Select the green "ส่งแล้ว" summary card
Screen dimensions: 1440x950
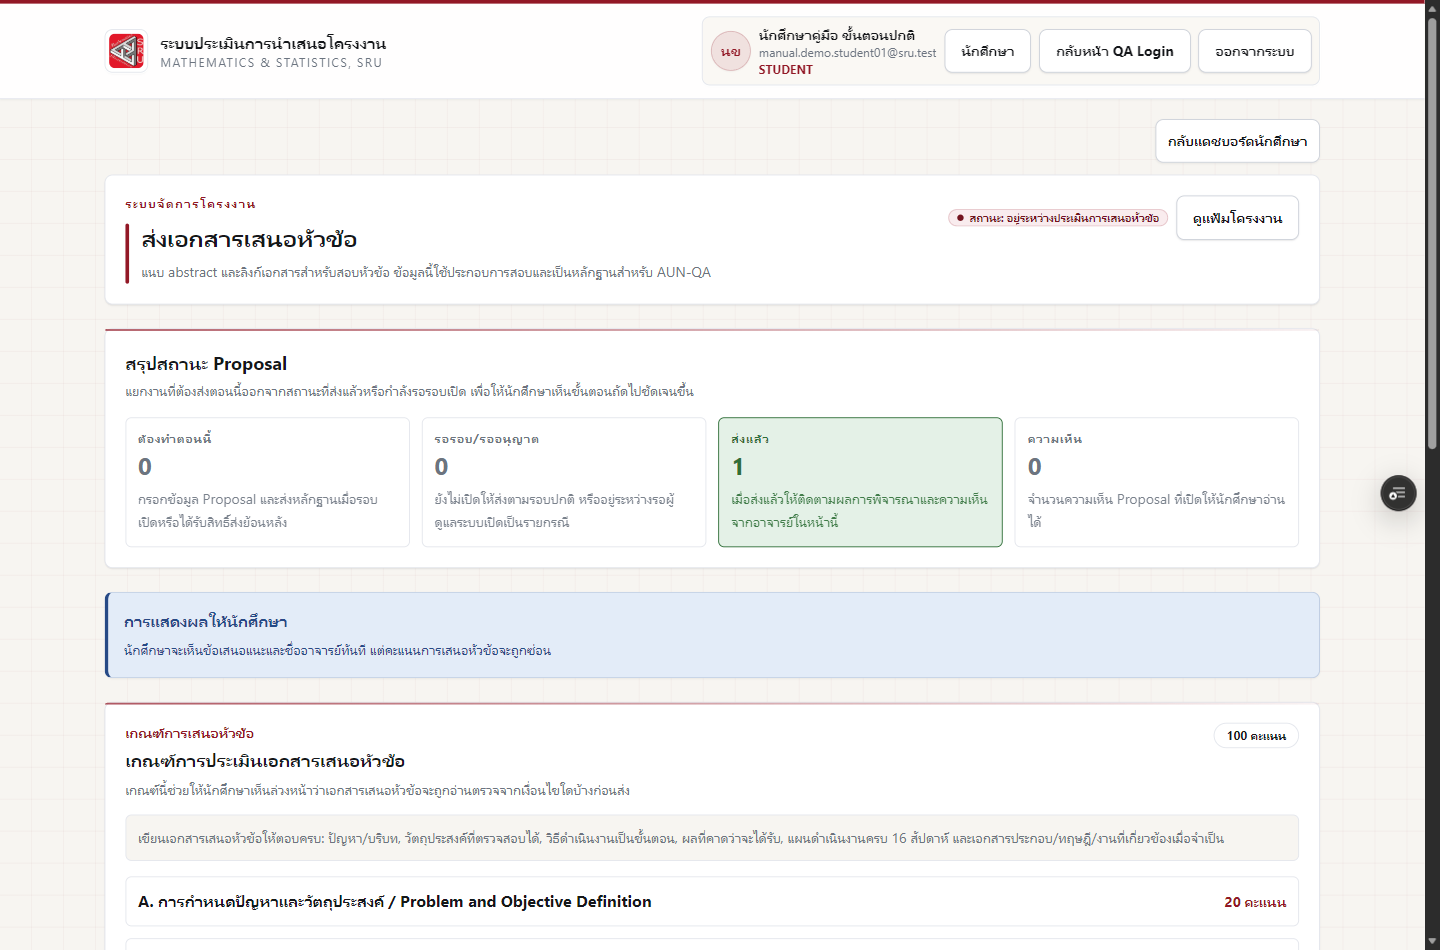[860, 482]
